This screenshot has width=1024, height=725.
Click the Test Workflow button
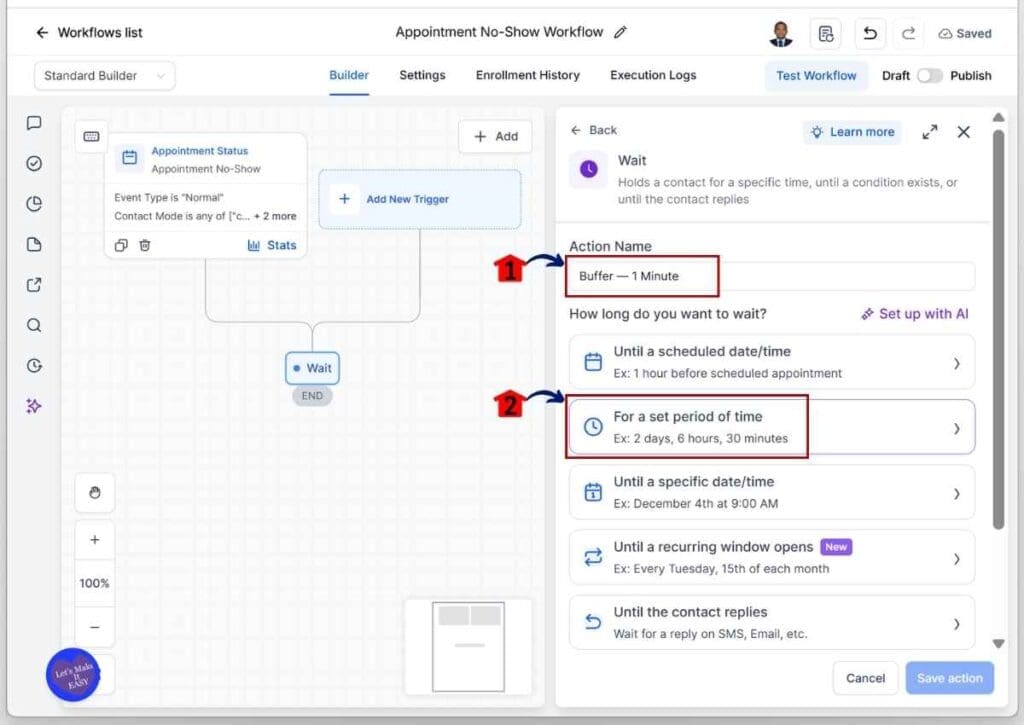point(816,76)
